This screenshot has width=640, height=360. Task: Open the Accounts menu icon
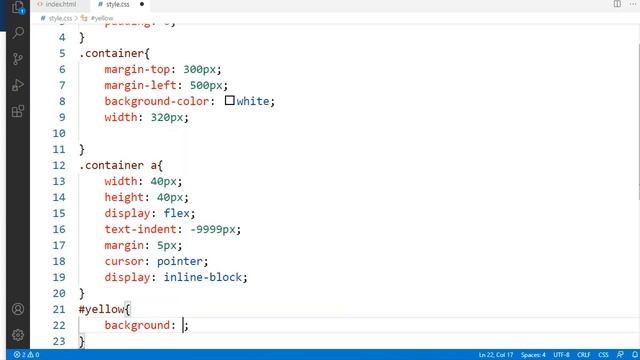click(18, 309)
